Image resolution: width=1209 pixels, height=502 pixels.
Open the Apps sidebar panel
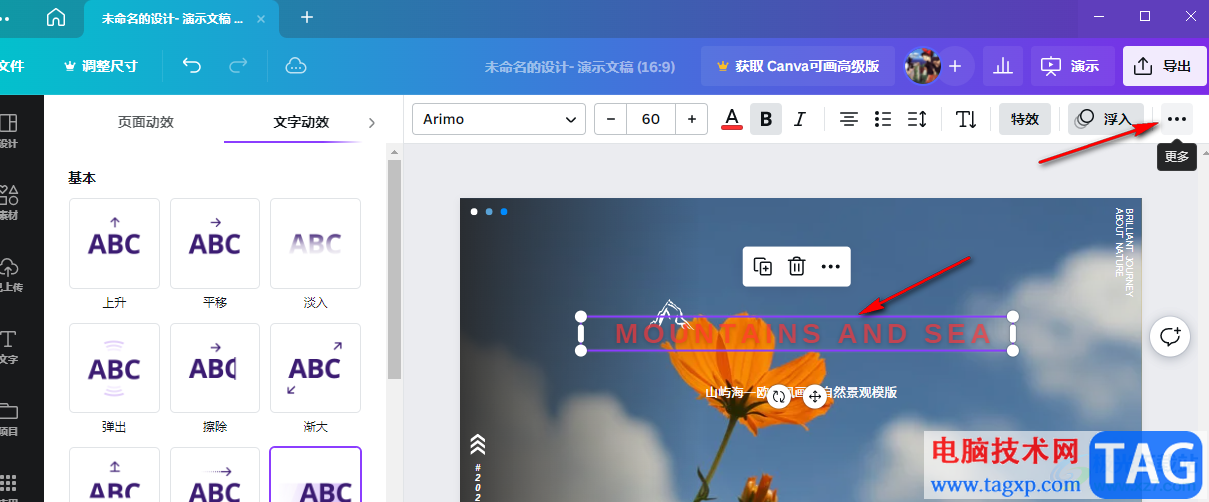coord(8,486)
